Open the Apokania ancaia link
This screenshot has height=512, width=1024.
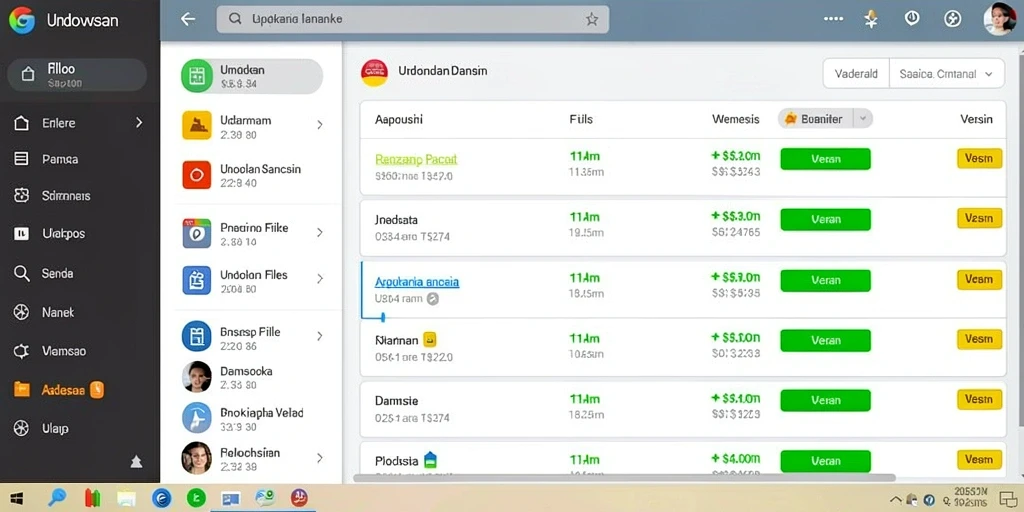pos(417,282)
